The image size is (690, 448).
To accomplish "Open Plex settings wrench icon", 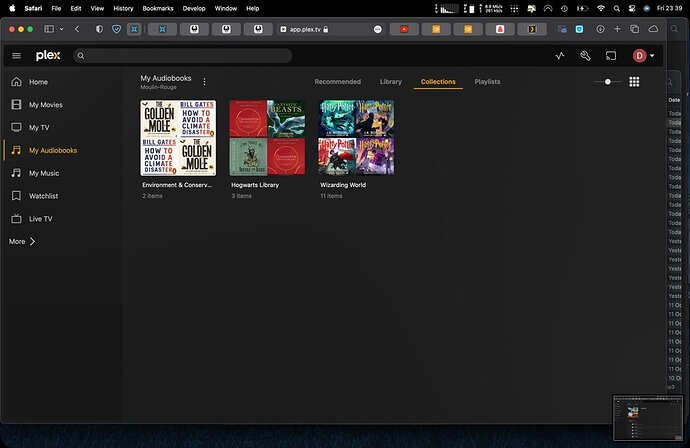I will [x=585, y=55].
